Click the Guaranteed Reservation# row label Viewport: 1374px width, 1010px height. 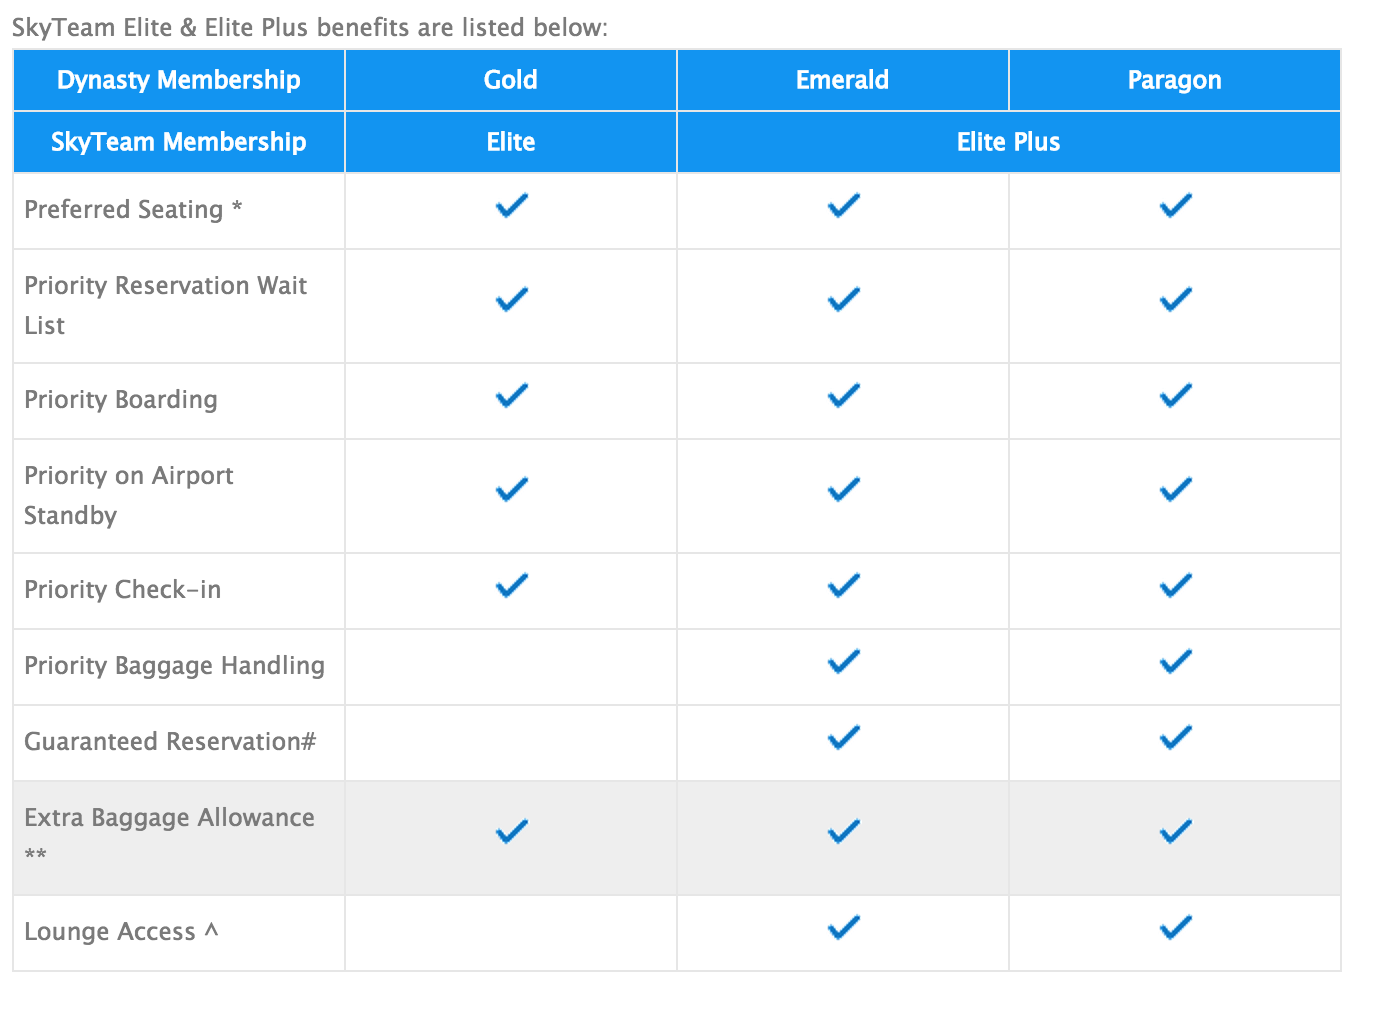(170, 742)
